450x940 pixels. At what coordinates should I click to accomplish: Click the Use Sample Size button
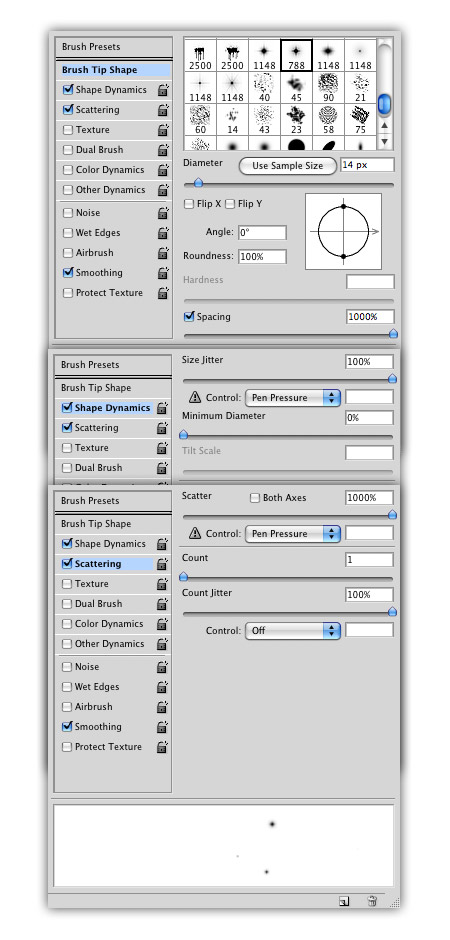click(x=288, y=166)
